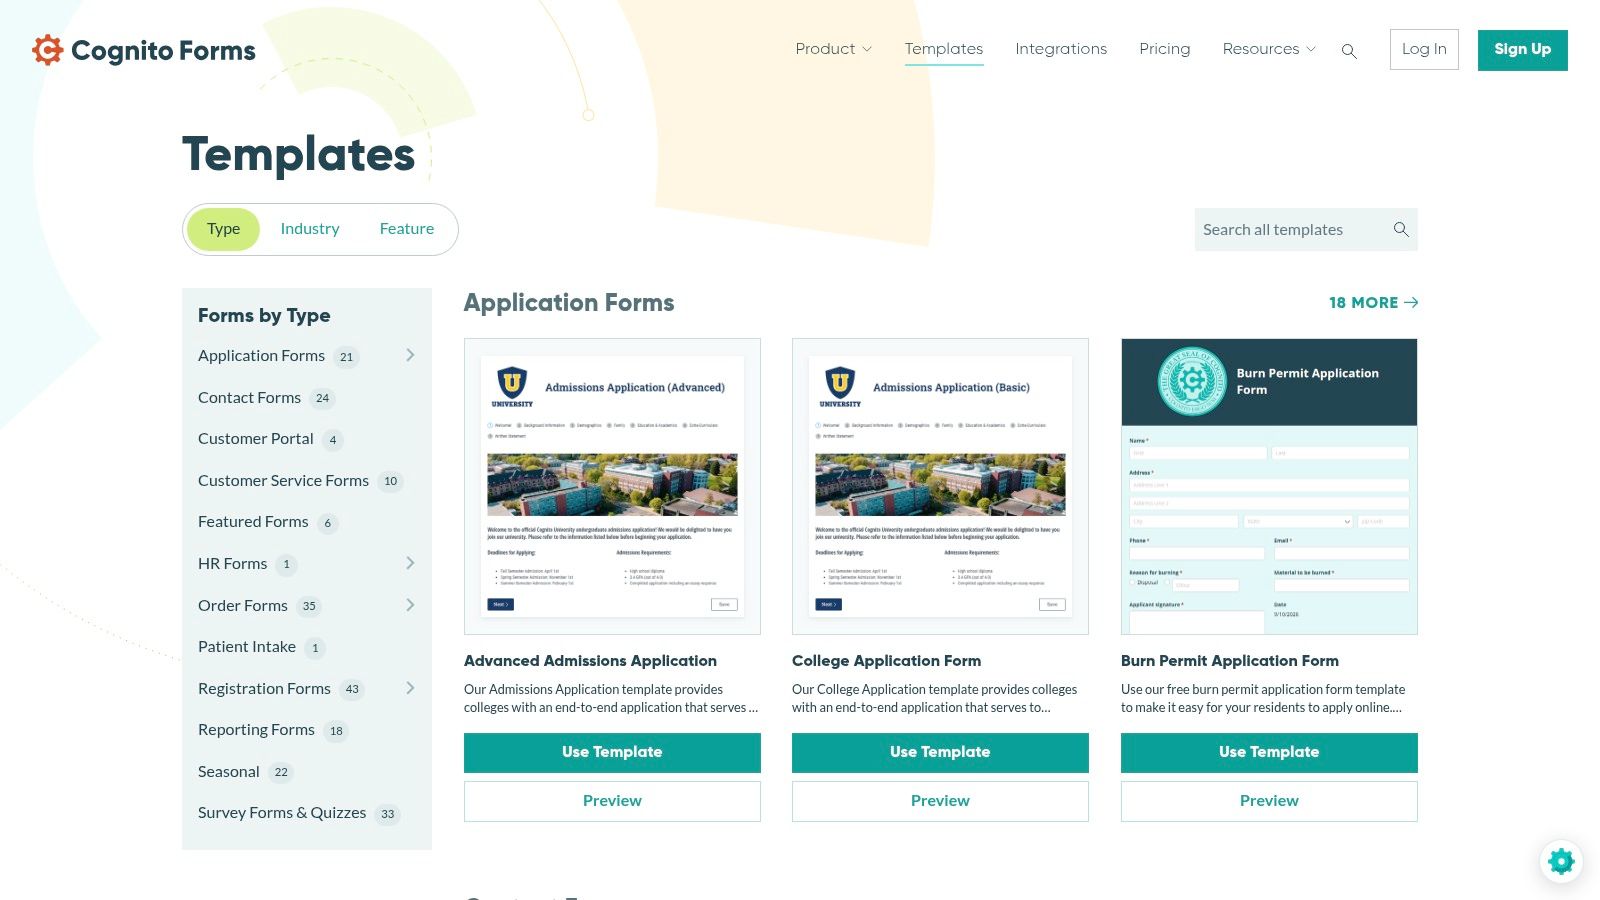Open the teal gear widget icon
This screenshot has width=1600, height=900.
(x=1561, y=861)
